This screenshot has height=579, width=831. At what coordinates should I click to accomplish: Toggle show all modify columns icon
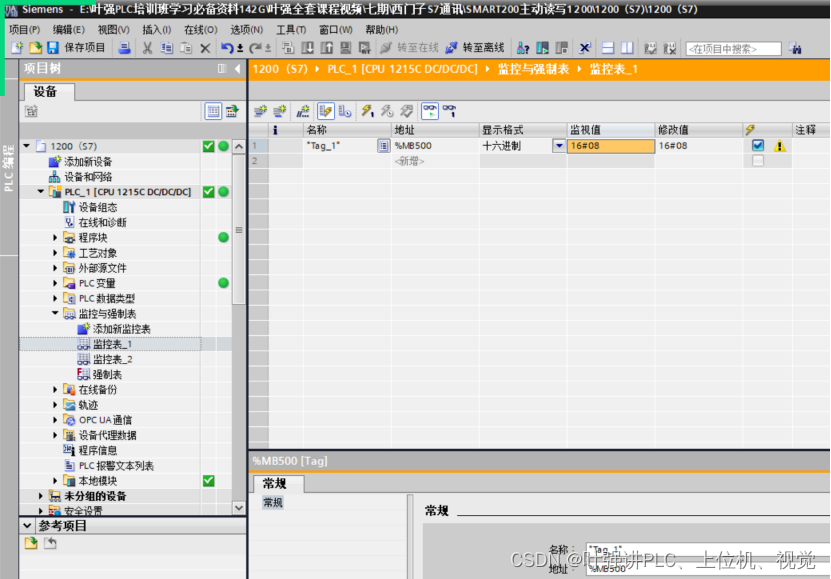[325, 111]
